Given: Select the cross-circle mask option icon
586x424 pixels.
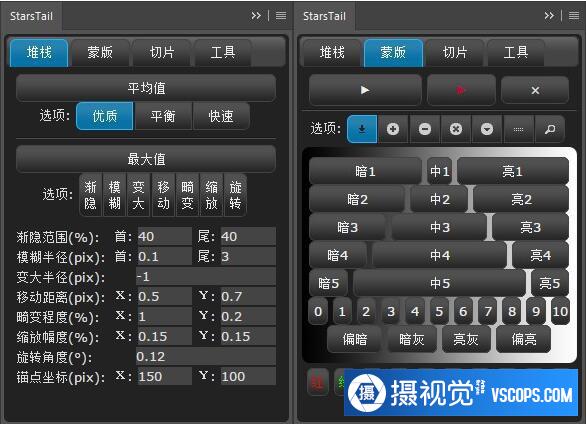Looking at the screenshot, I should [x=456, y=129].
